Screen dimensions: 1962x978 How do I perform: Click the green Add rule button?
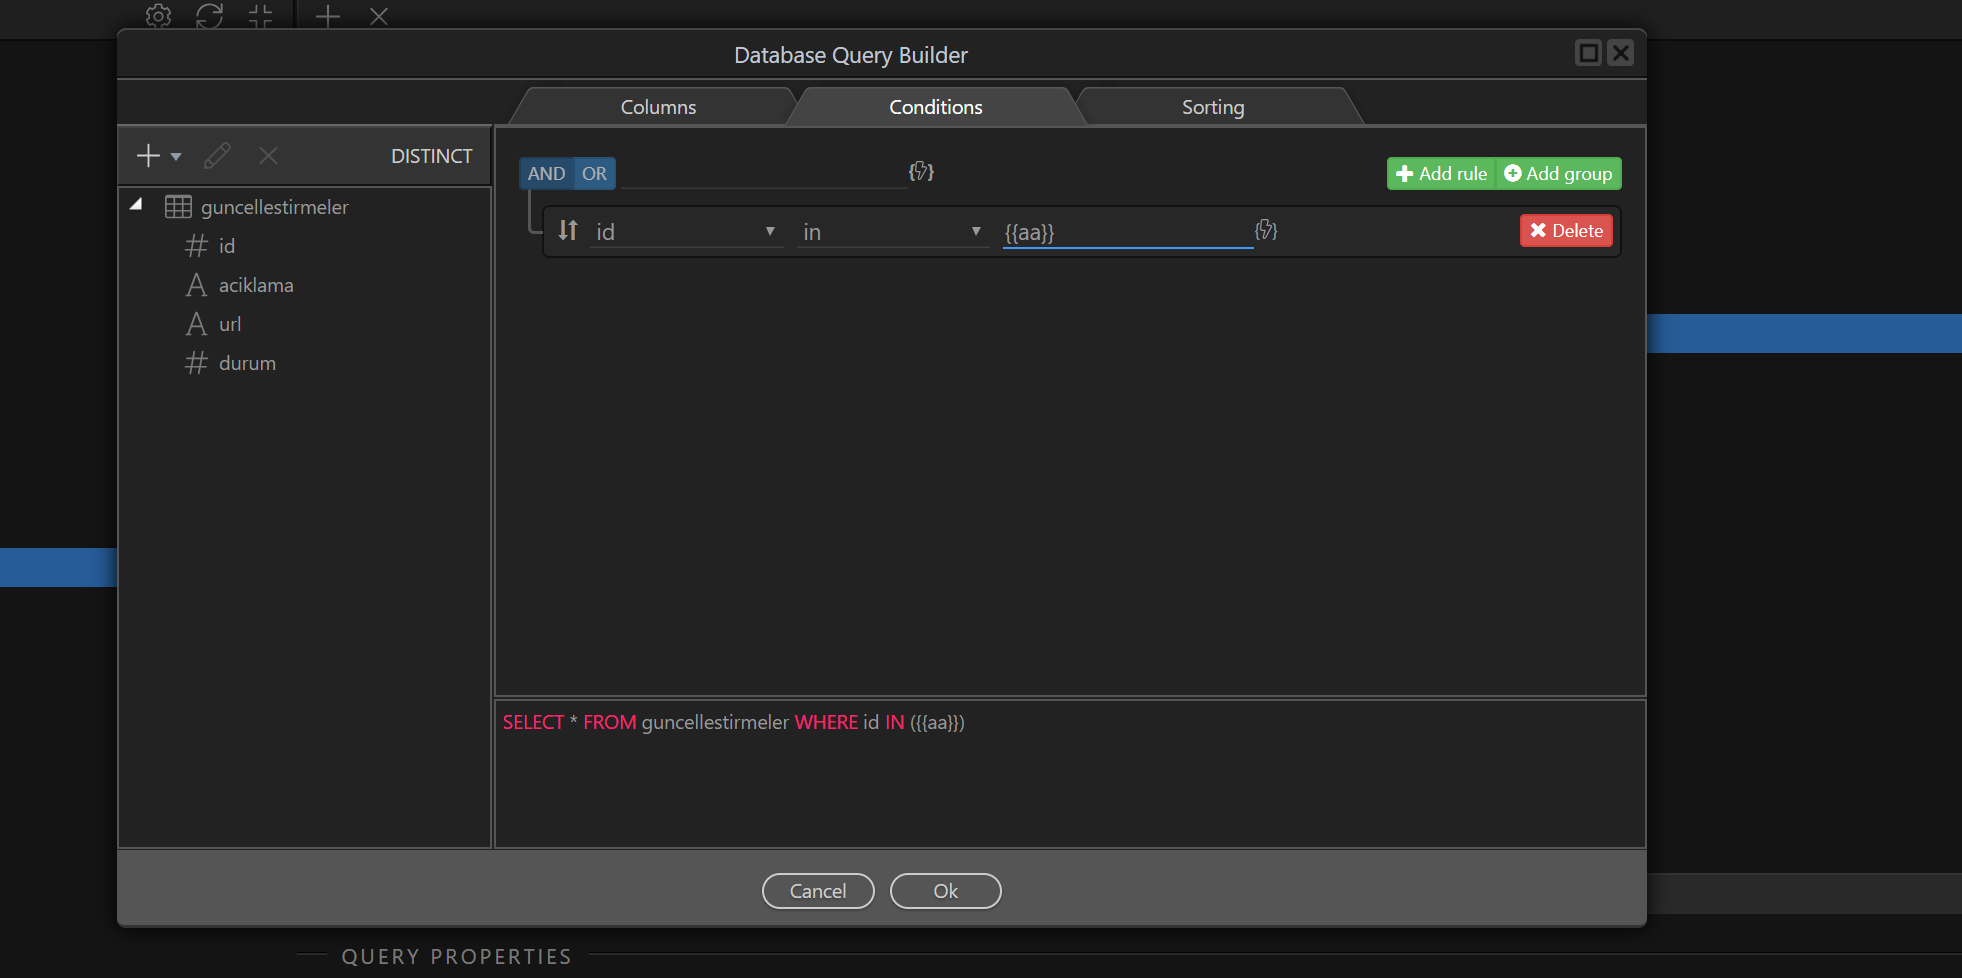pyautogui.click(x=1441, y=174)
